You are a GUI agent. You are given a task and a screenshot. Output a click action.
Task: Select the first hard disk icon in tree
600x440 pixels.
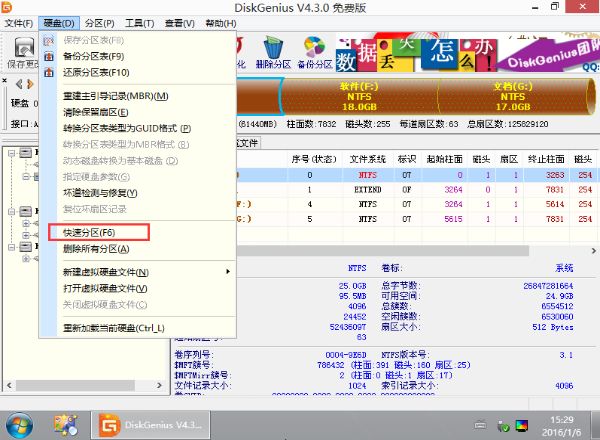click(26, 153)
